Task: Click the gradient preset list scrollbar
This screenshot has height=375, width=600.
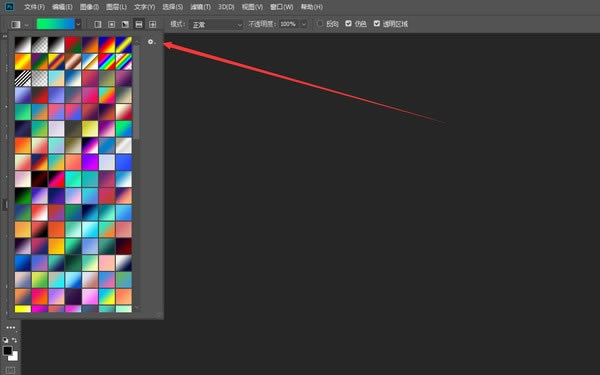Action: coord(137,92)
